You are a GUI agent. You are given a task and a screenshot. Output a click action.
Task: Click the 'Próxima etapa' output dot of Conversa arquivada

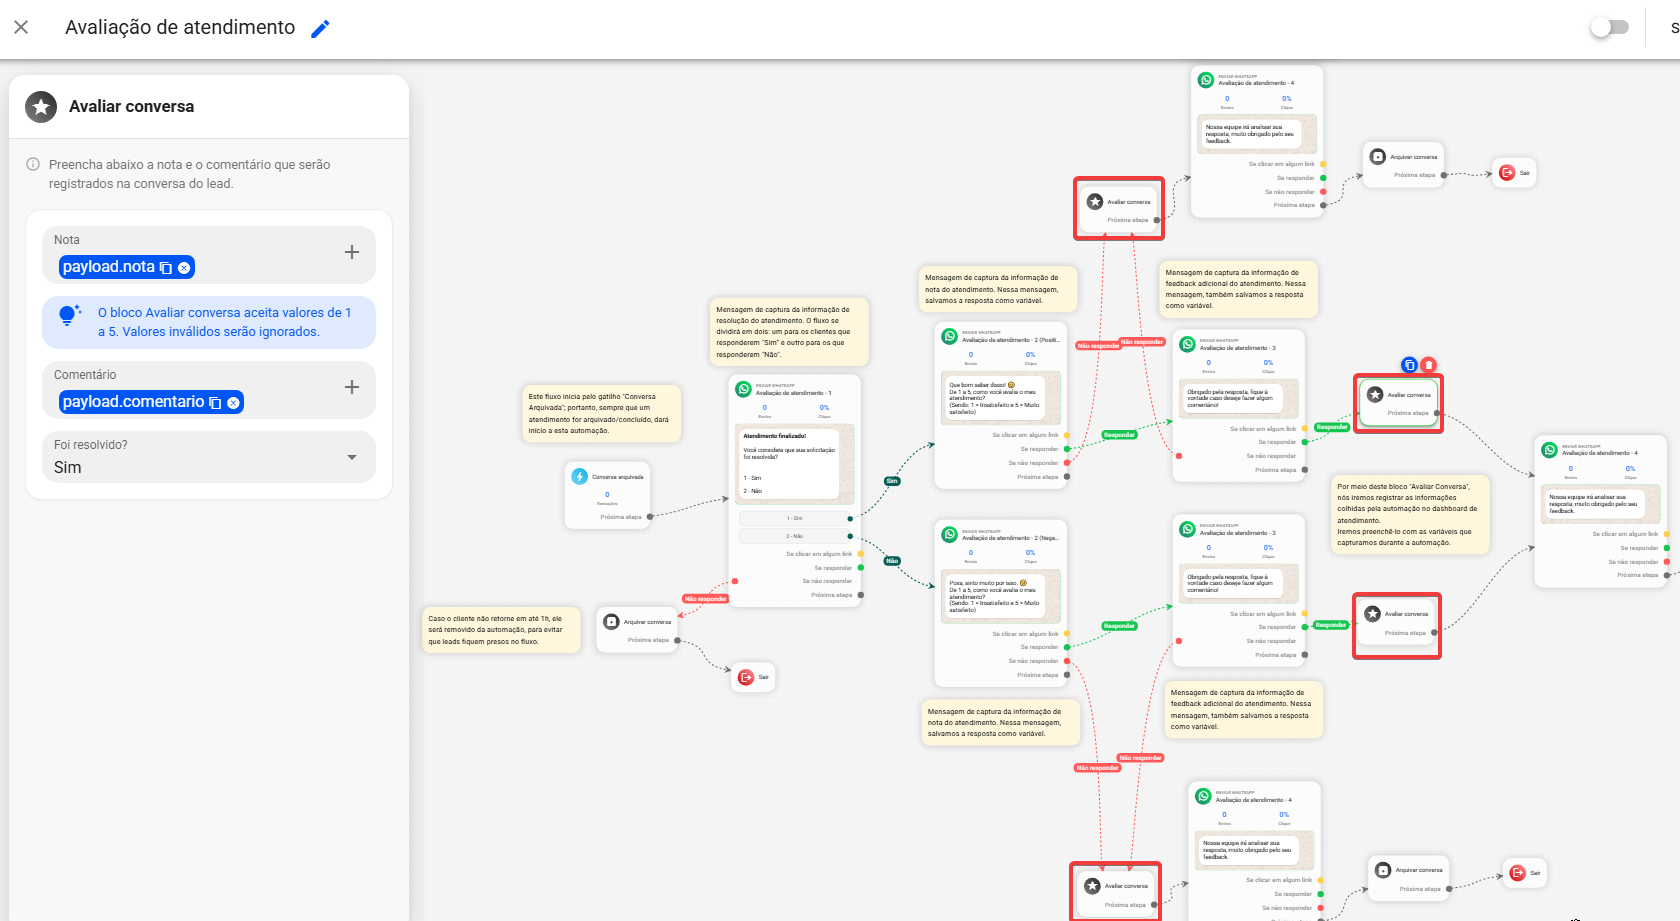click(x=650, y=517)
